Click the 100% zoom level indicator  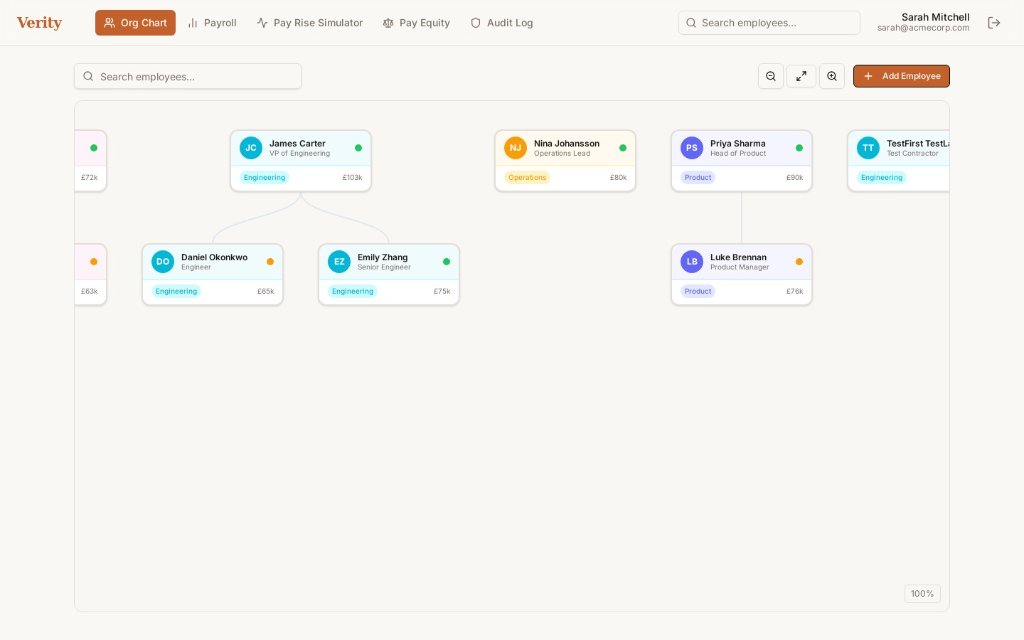click(922, 593)
